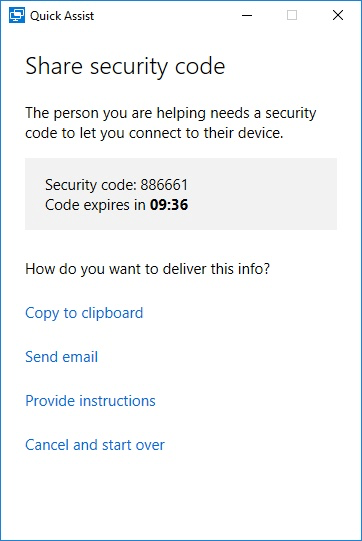Viewport: 362px width, 541px height.
Task: Close the Quick Assist window
Action: tap(338, 15)
